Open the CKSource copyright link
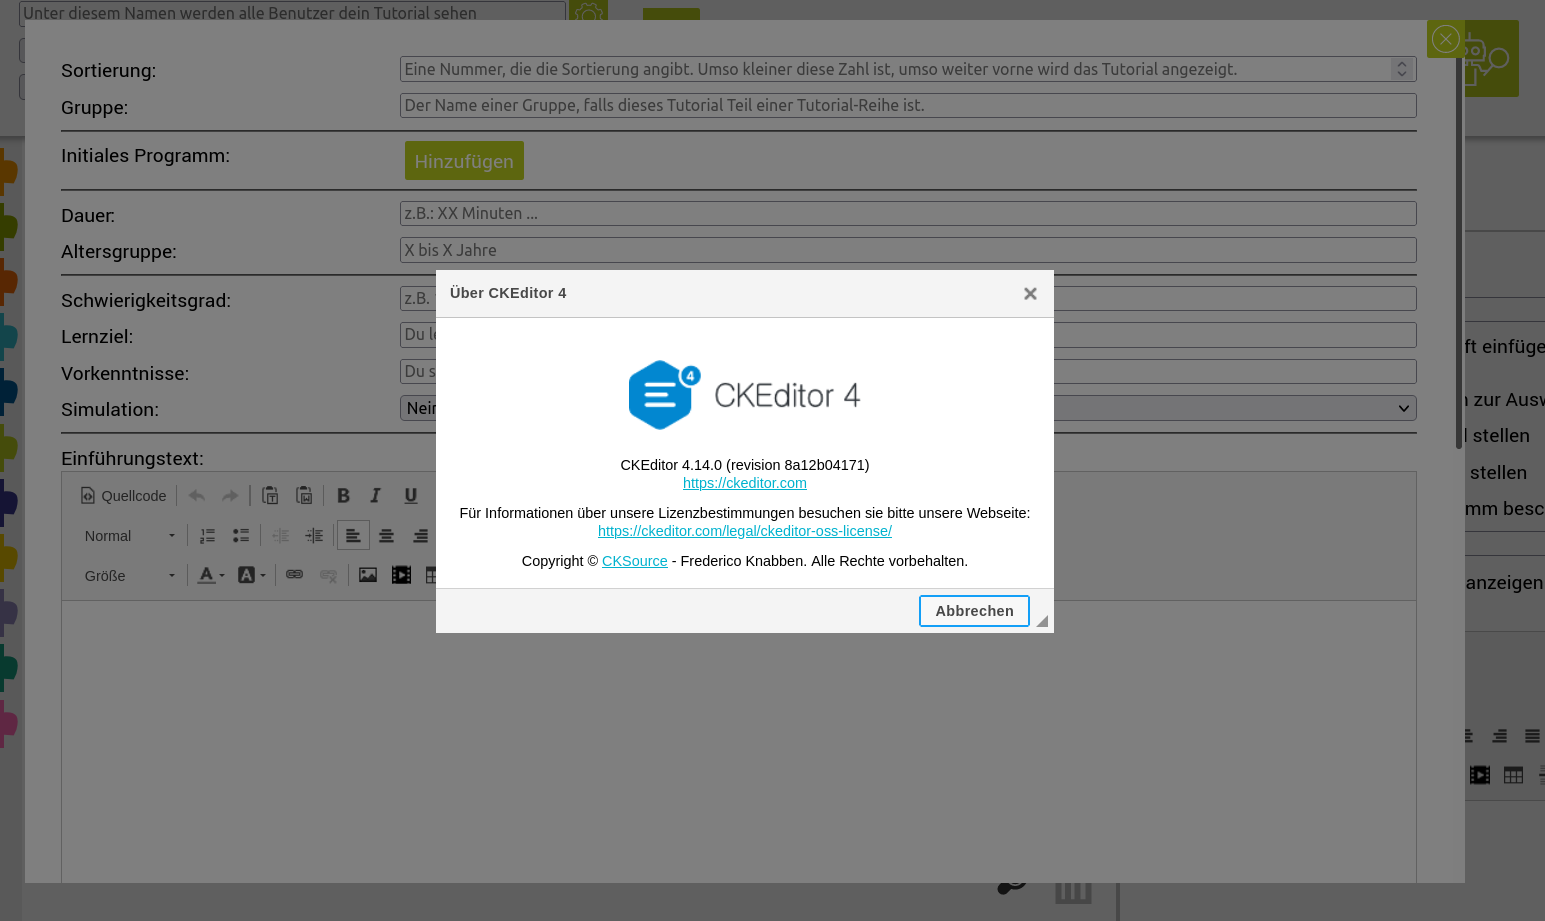The height and width of the screenshot is (921, 1545). click(x=634, y=561)
